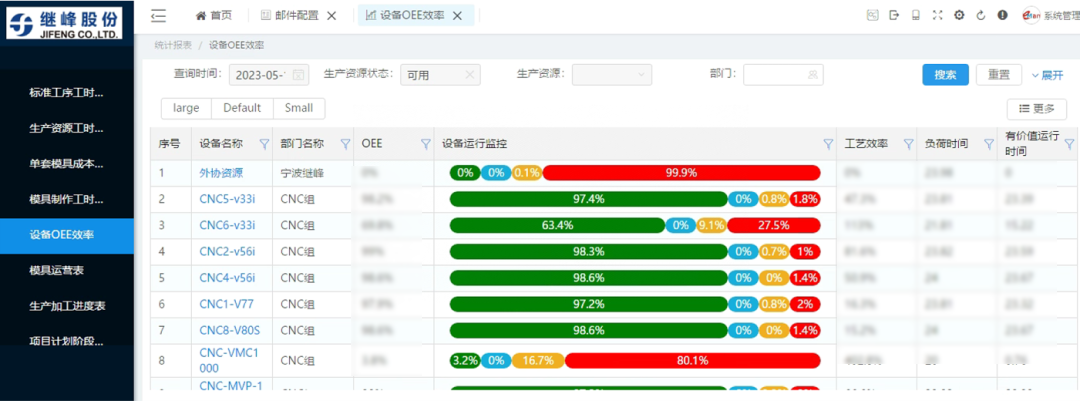Viewport: 1080px width, 401px height.
Task: Switch to the 邮件配置 tab
Action: (x=291, y=16)
